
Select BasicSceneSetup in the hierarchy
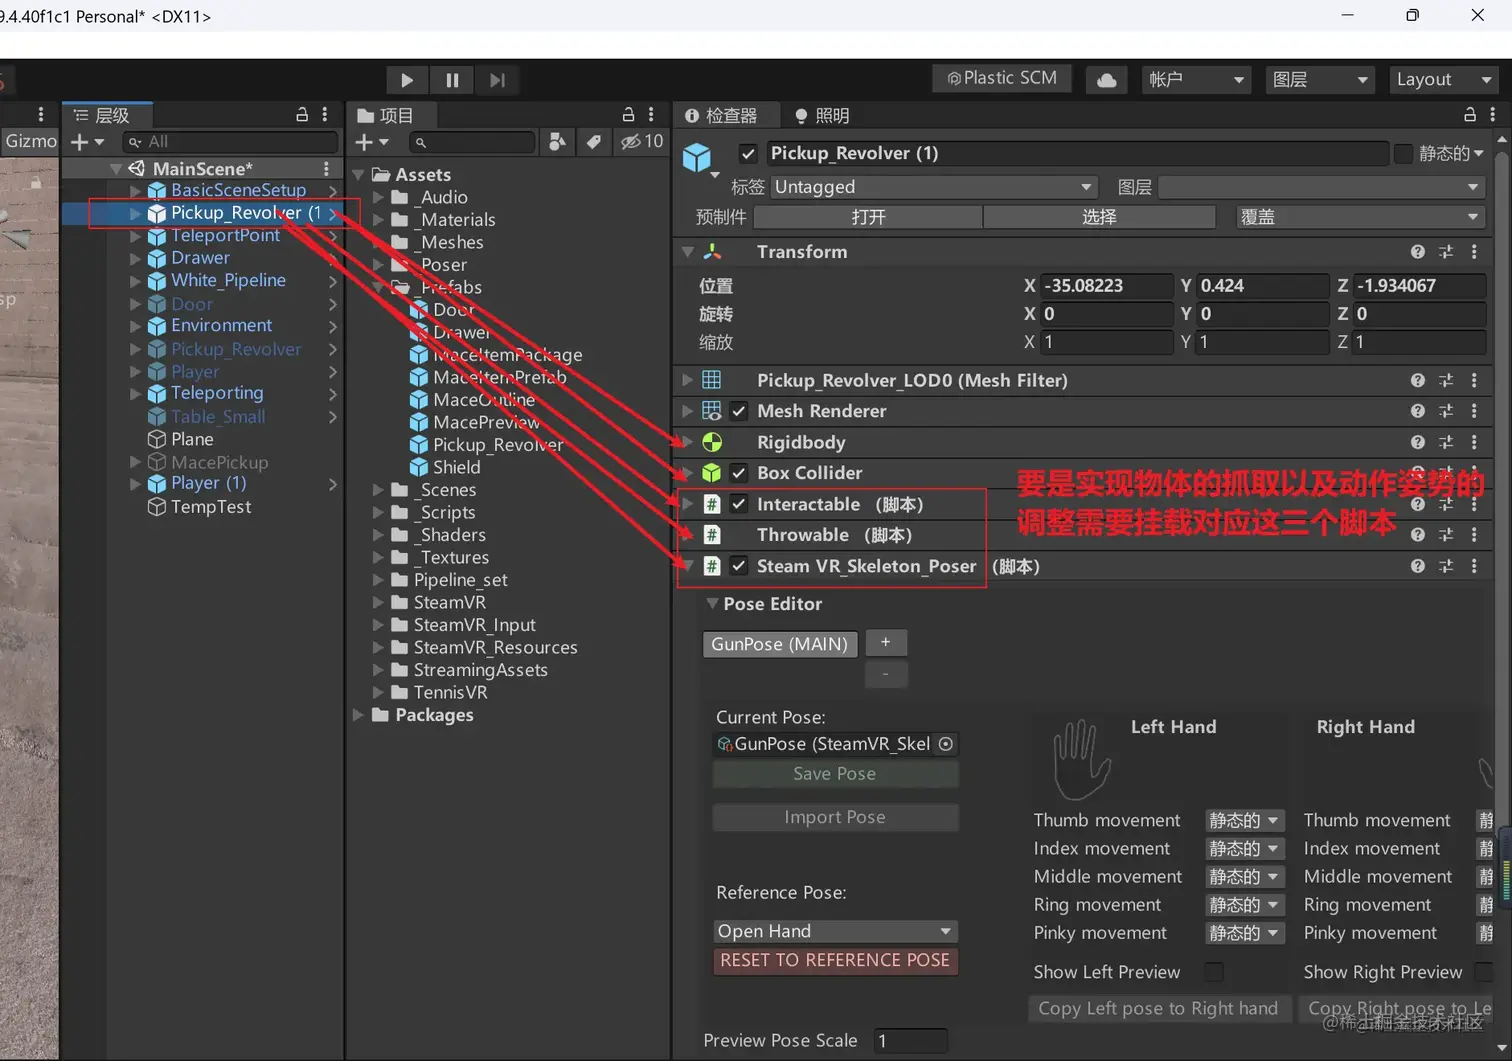[238, 190]
